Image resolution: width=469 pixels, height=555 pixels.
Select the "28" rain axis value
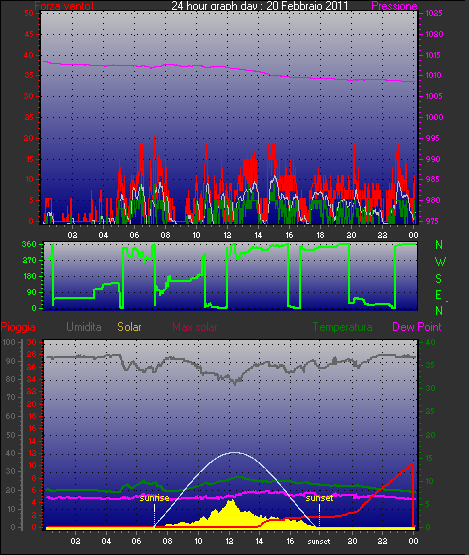[32, 354]
